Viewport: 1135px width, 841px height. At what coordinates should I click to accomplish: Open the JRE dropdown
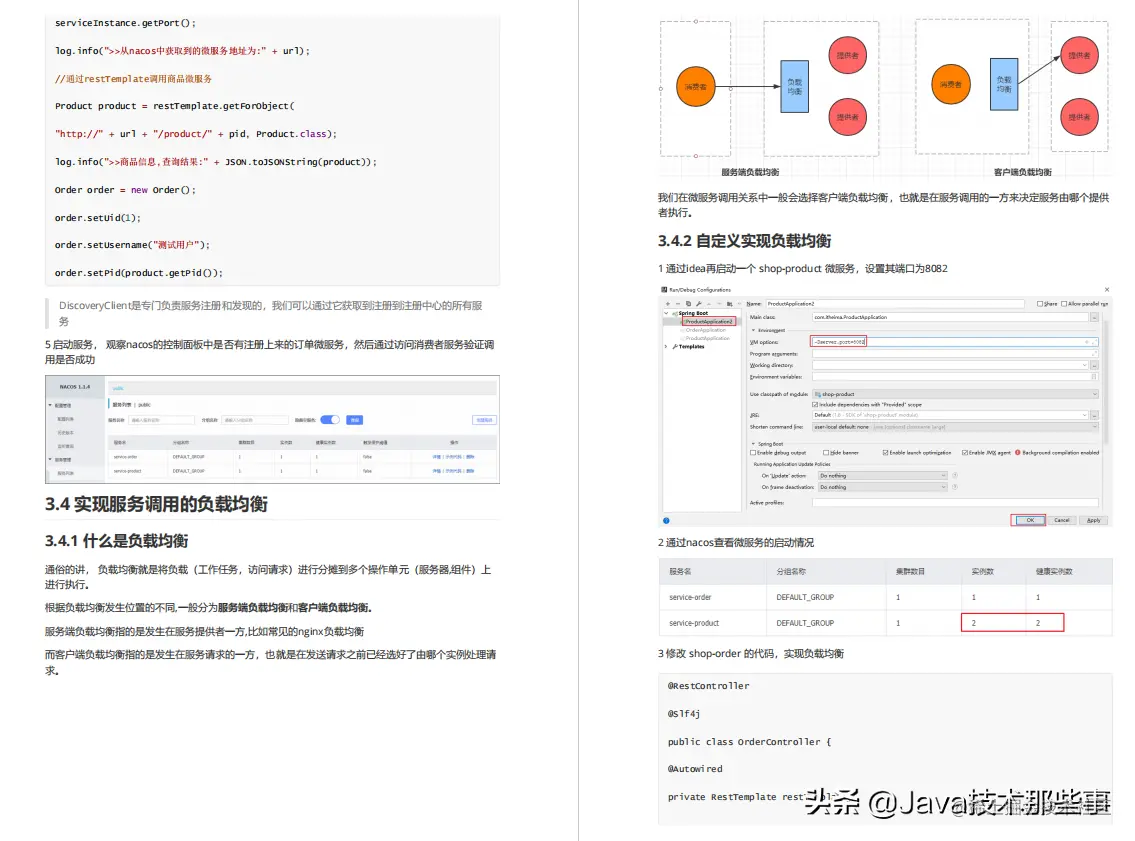(x=1084, y=415)
